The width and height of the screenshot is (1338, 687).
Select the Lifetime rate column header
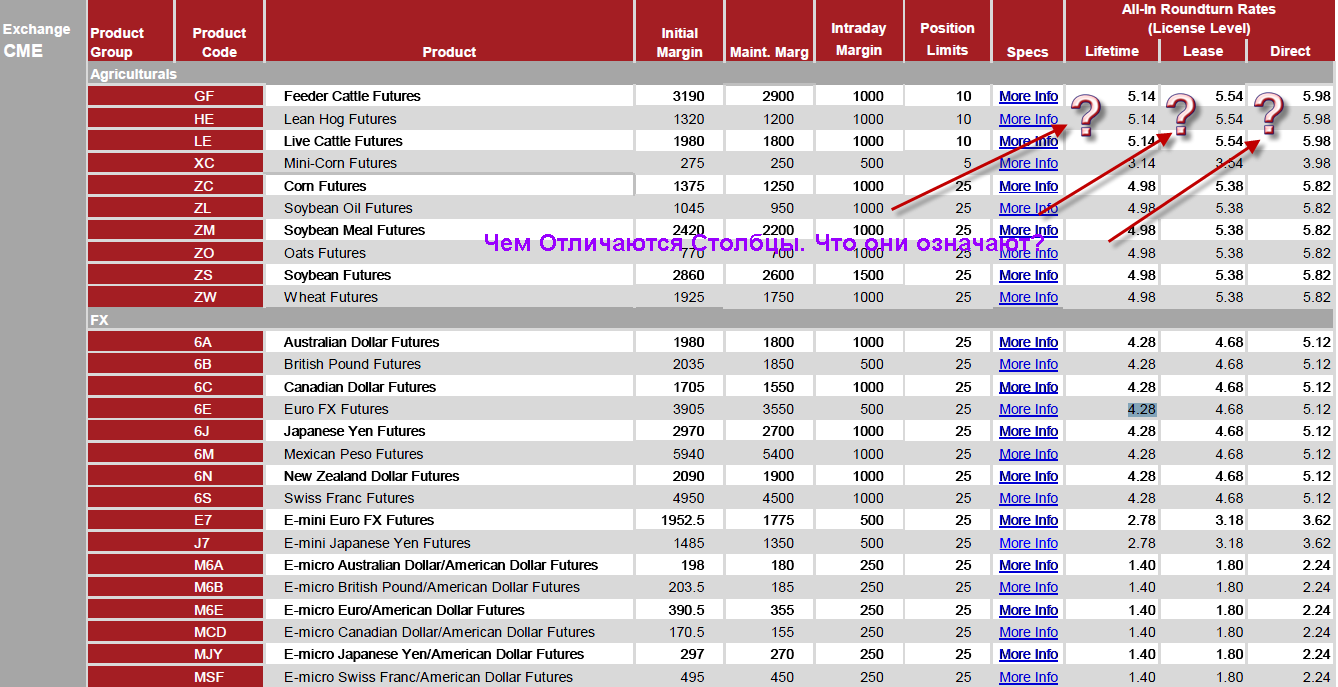tap(1111, 51)
